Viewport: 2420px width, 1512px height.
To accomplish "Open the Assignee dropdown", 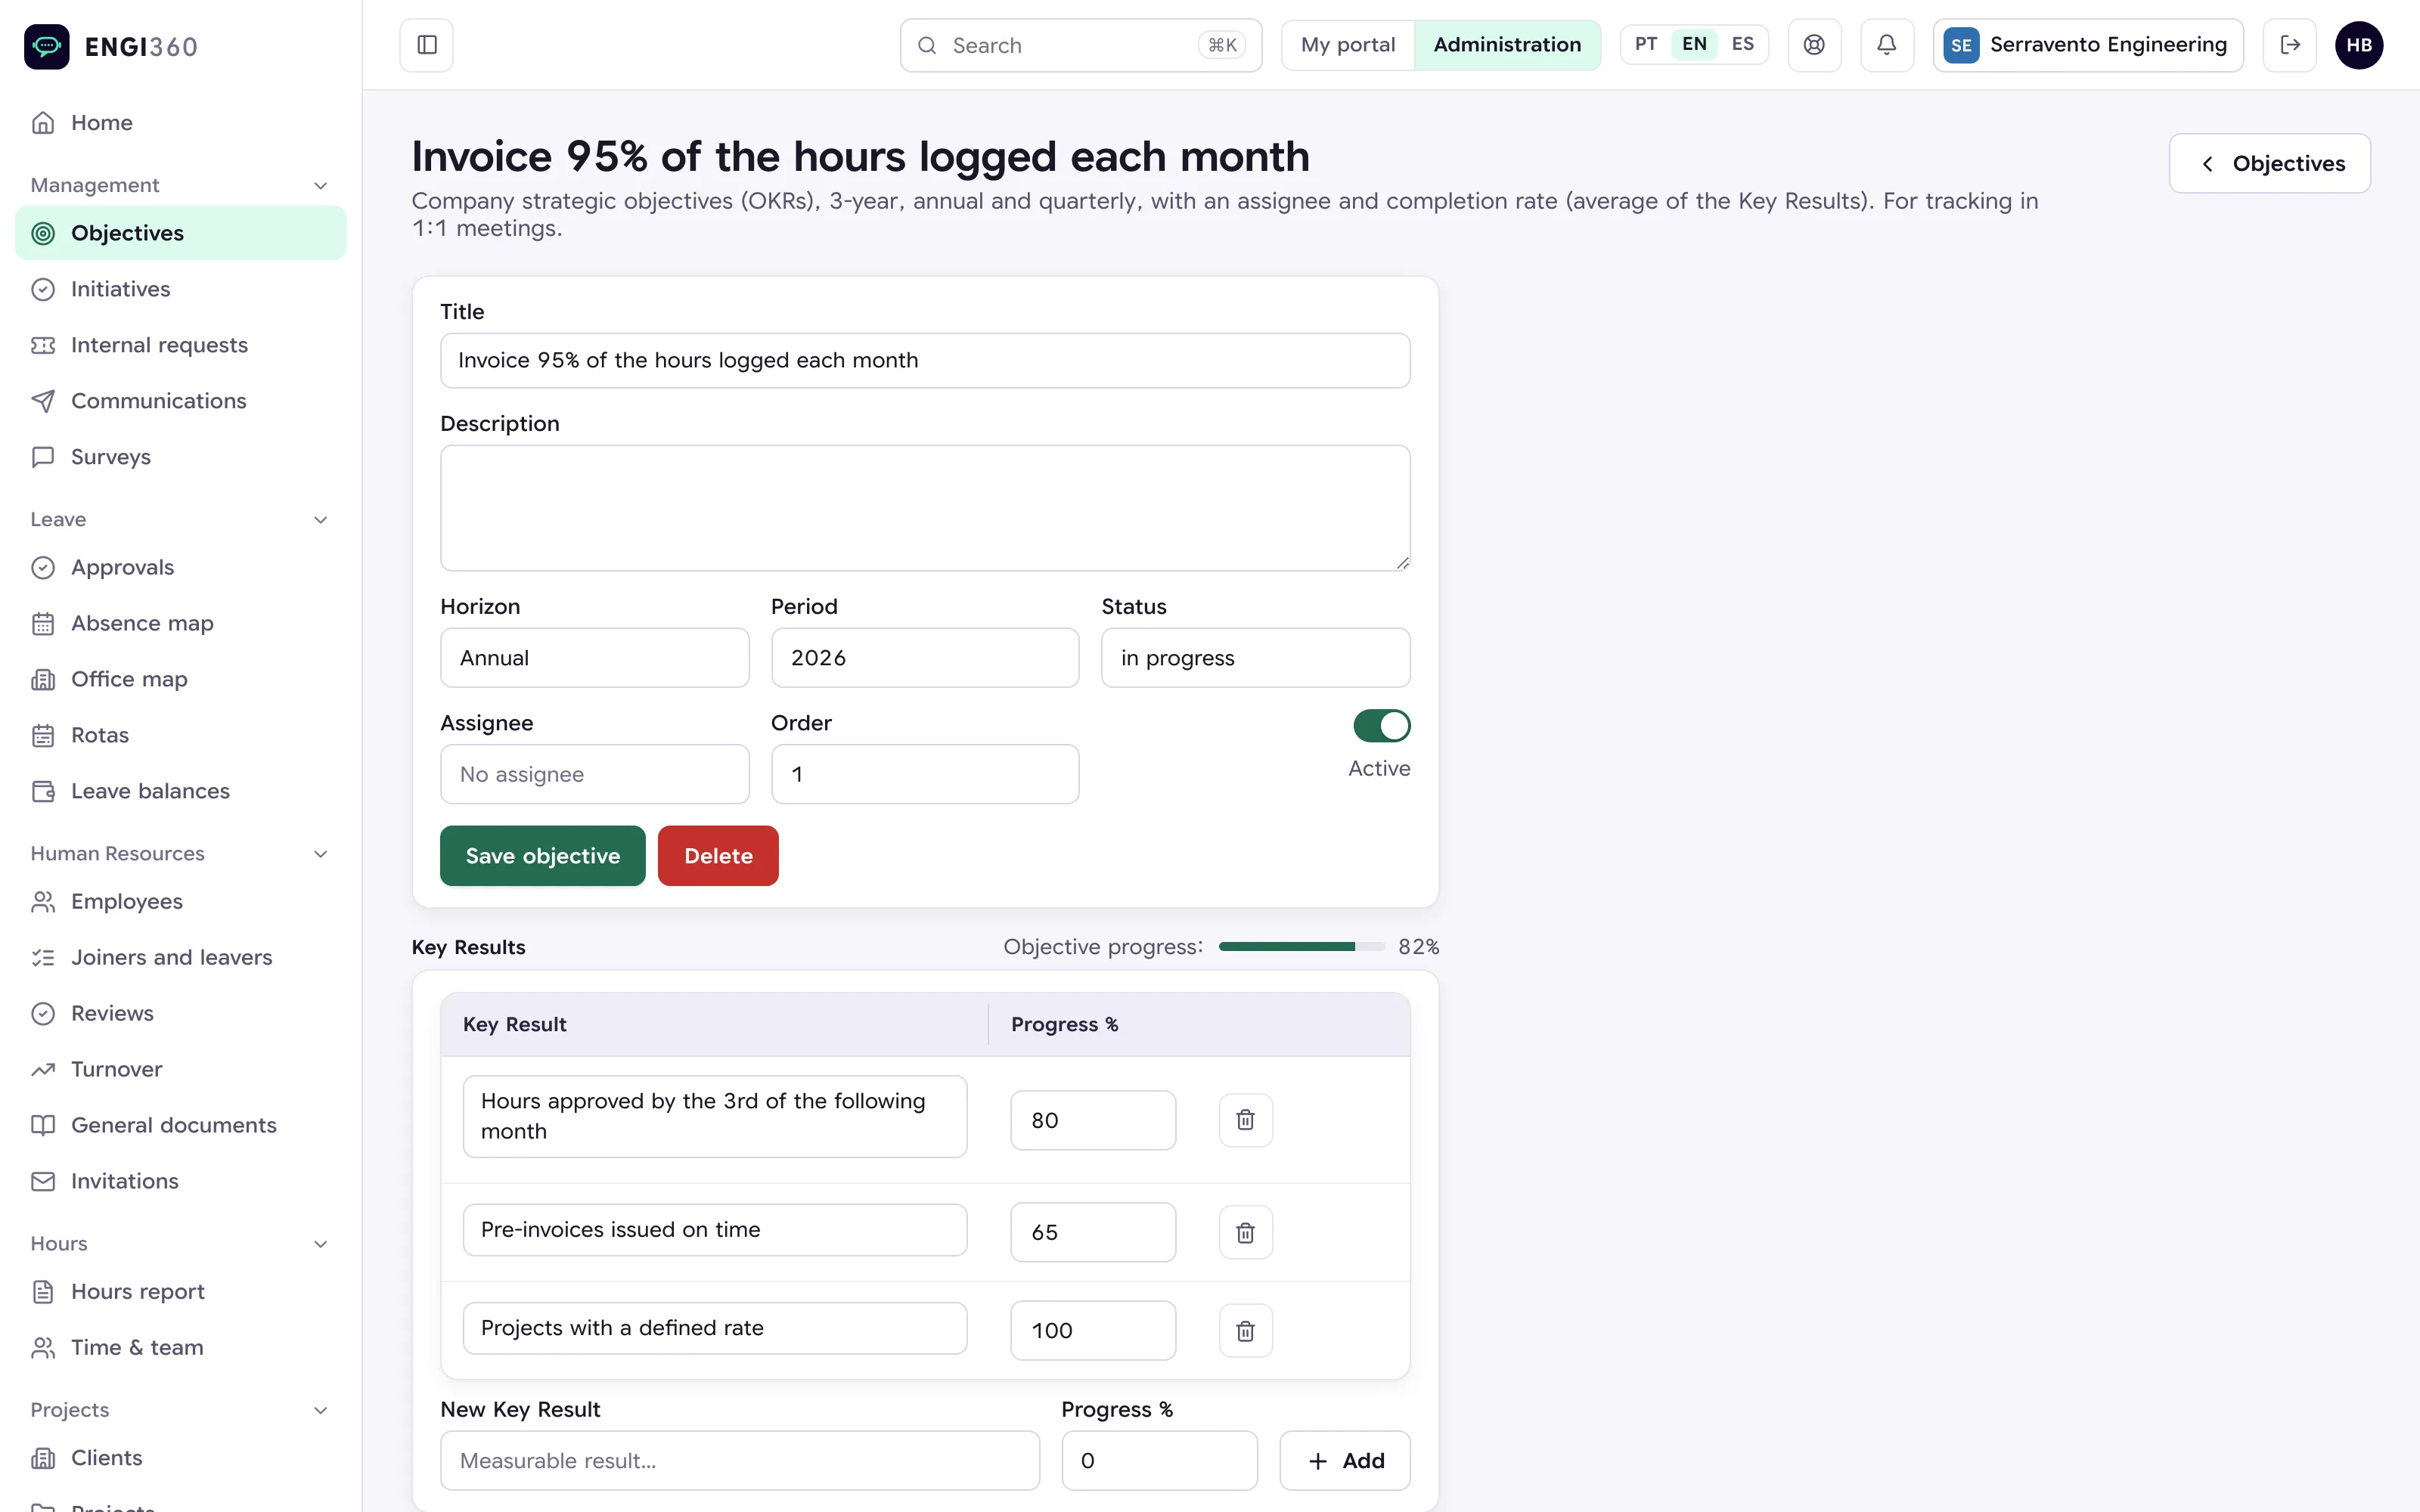I will [x=594, y=774].
